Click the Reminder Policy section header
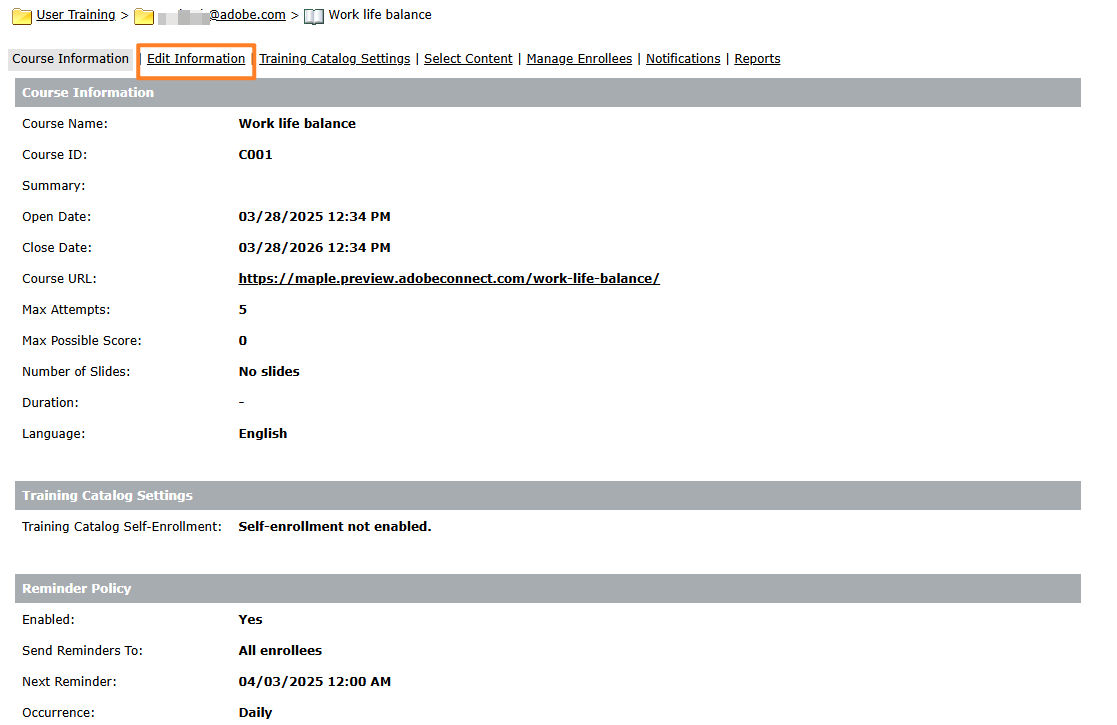This screenshot has height=725, width=1117. [x=548, y=589]
